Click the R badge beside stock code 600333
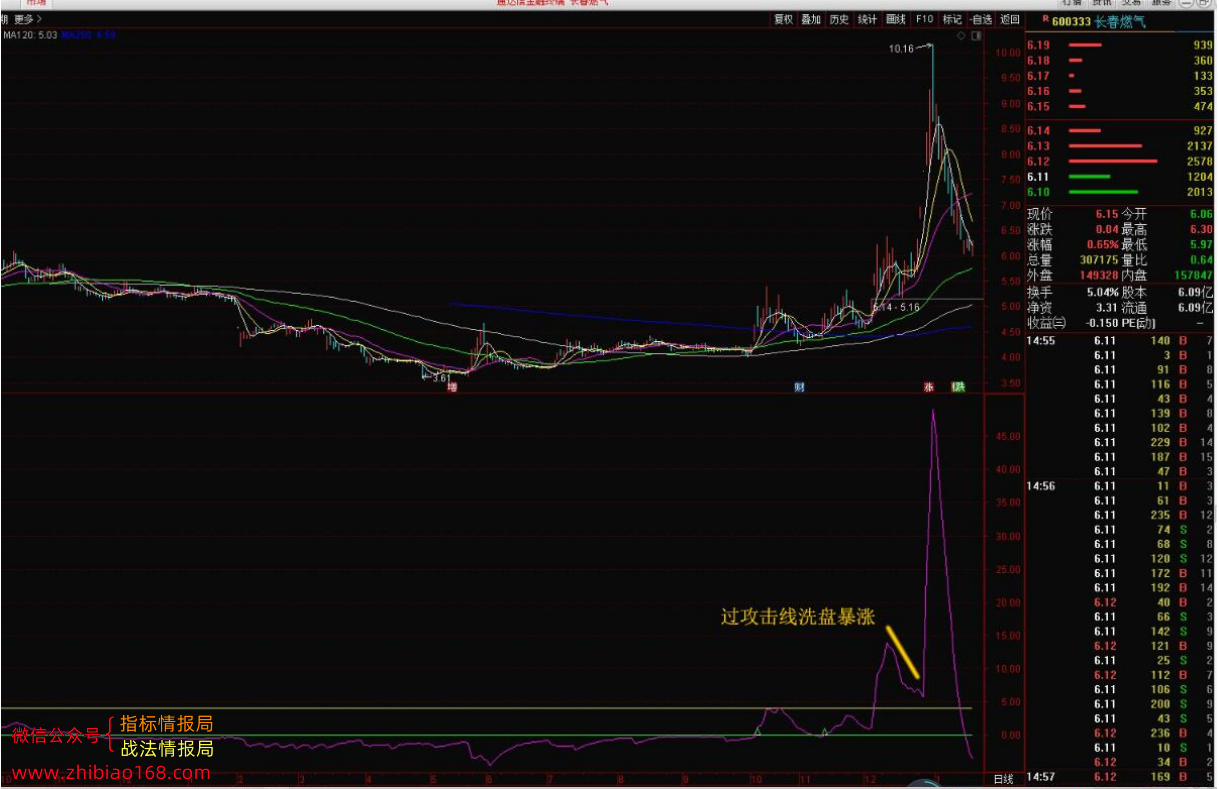1219x789 pixels. 1045,19
